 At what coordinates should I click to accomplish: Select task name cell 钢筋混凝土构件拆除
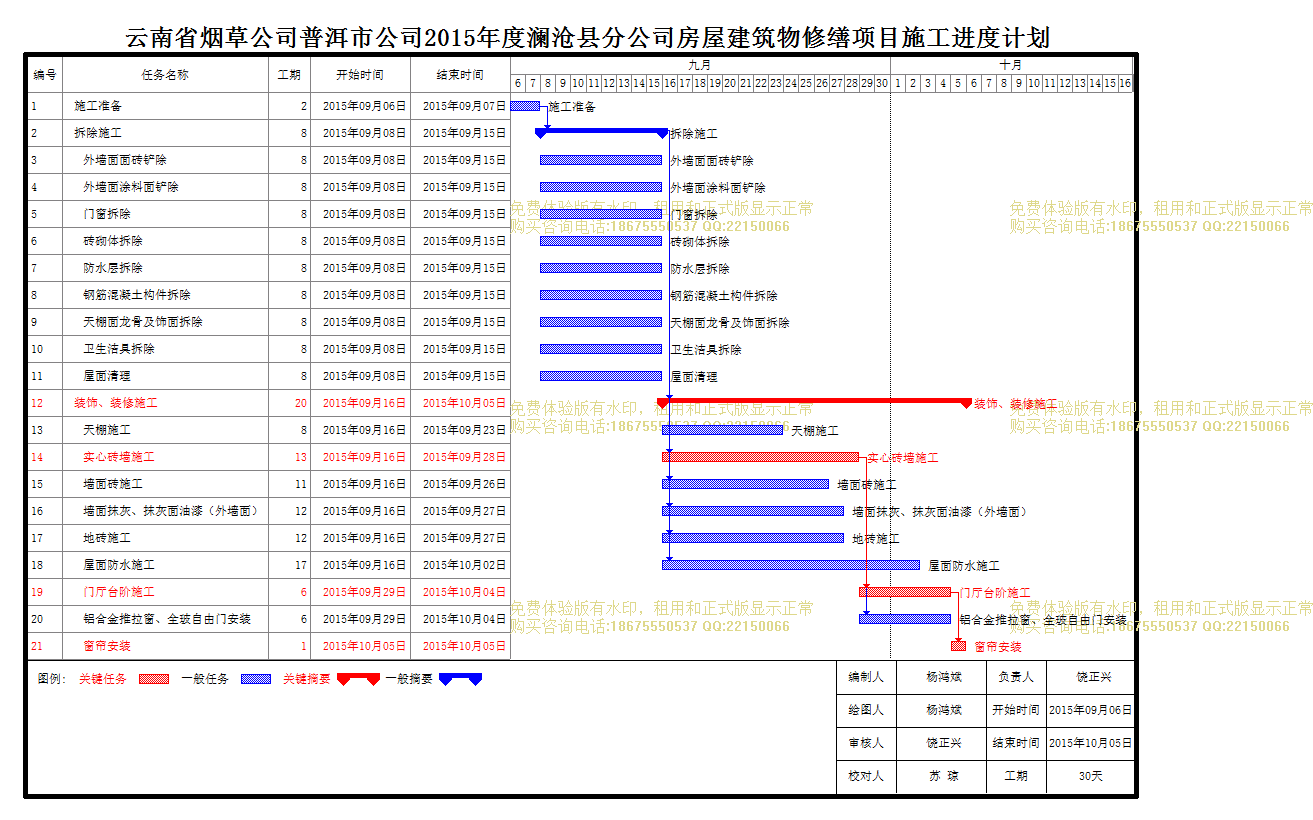click(x=166, y=294)
